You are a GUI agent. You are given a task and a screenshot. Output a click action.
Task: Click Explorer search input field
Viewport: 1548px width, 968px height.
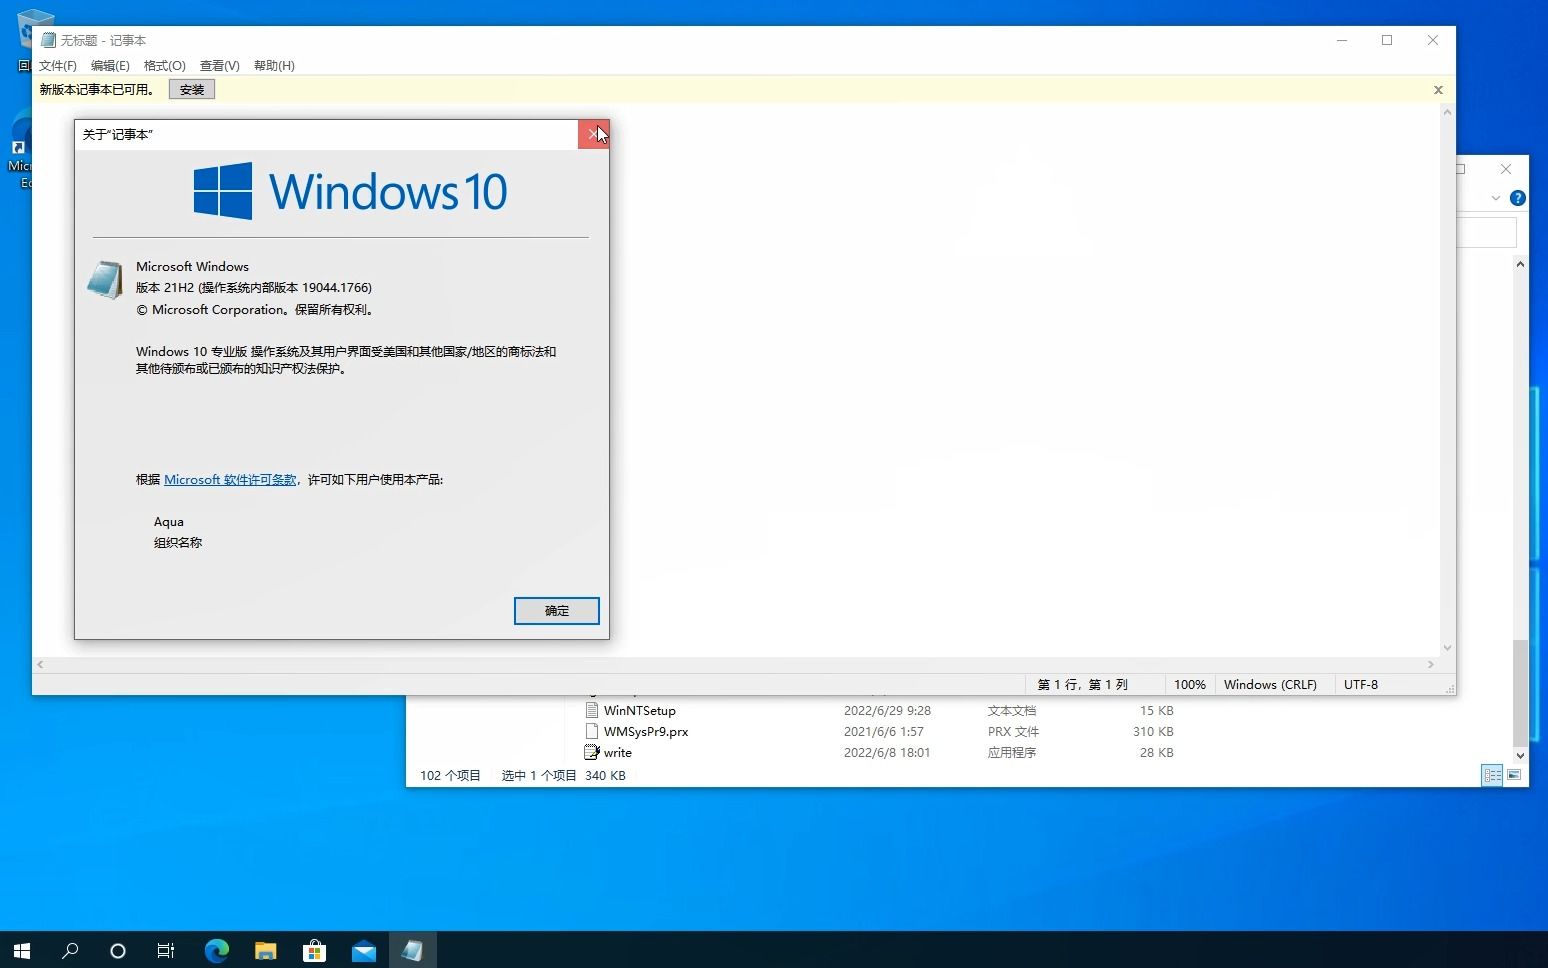[x=1487, y=232]
